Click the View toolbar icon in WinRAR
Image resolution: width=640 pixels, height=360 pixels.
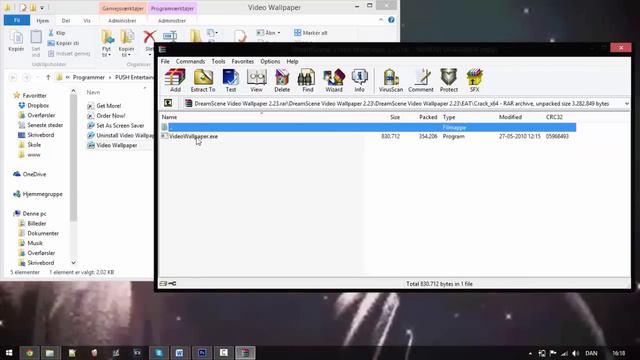pos(256,80)
